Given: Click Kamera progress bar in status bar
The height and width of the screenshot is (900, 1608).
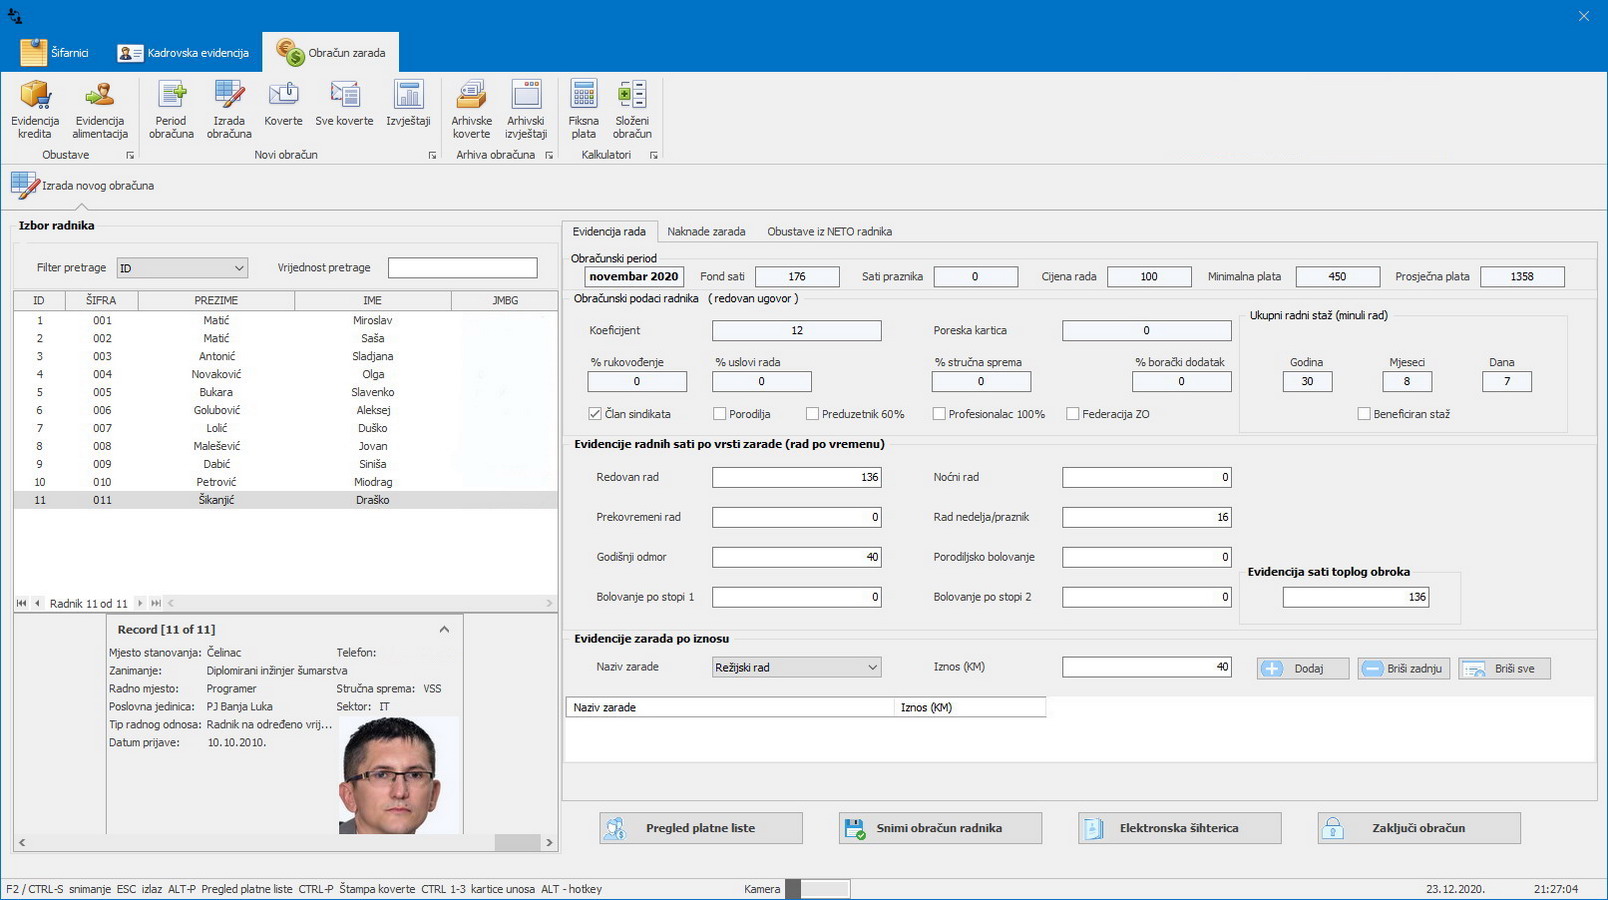Looking at the screenshot, I should 817,889.
